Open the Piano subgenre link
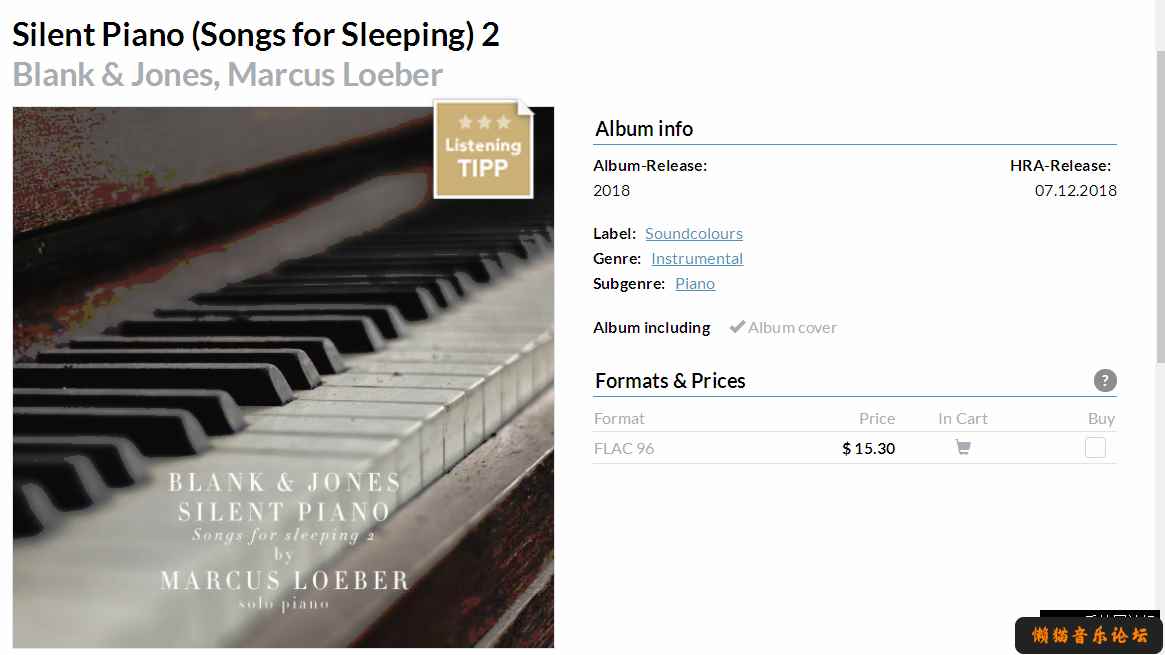Screen dimensions: 1165x655 click(695, 284)
